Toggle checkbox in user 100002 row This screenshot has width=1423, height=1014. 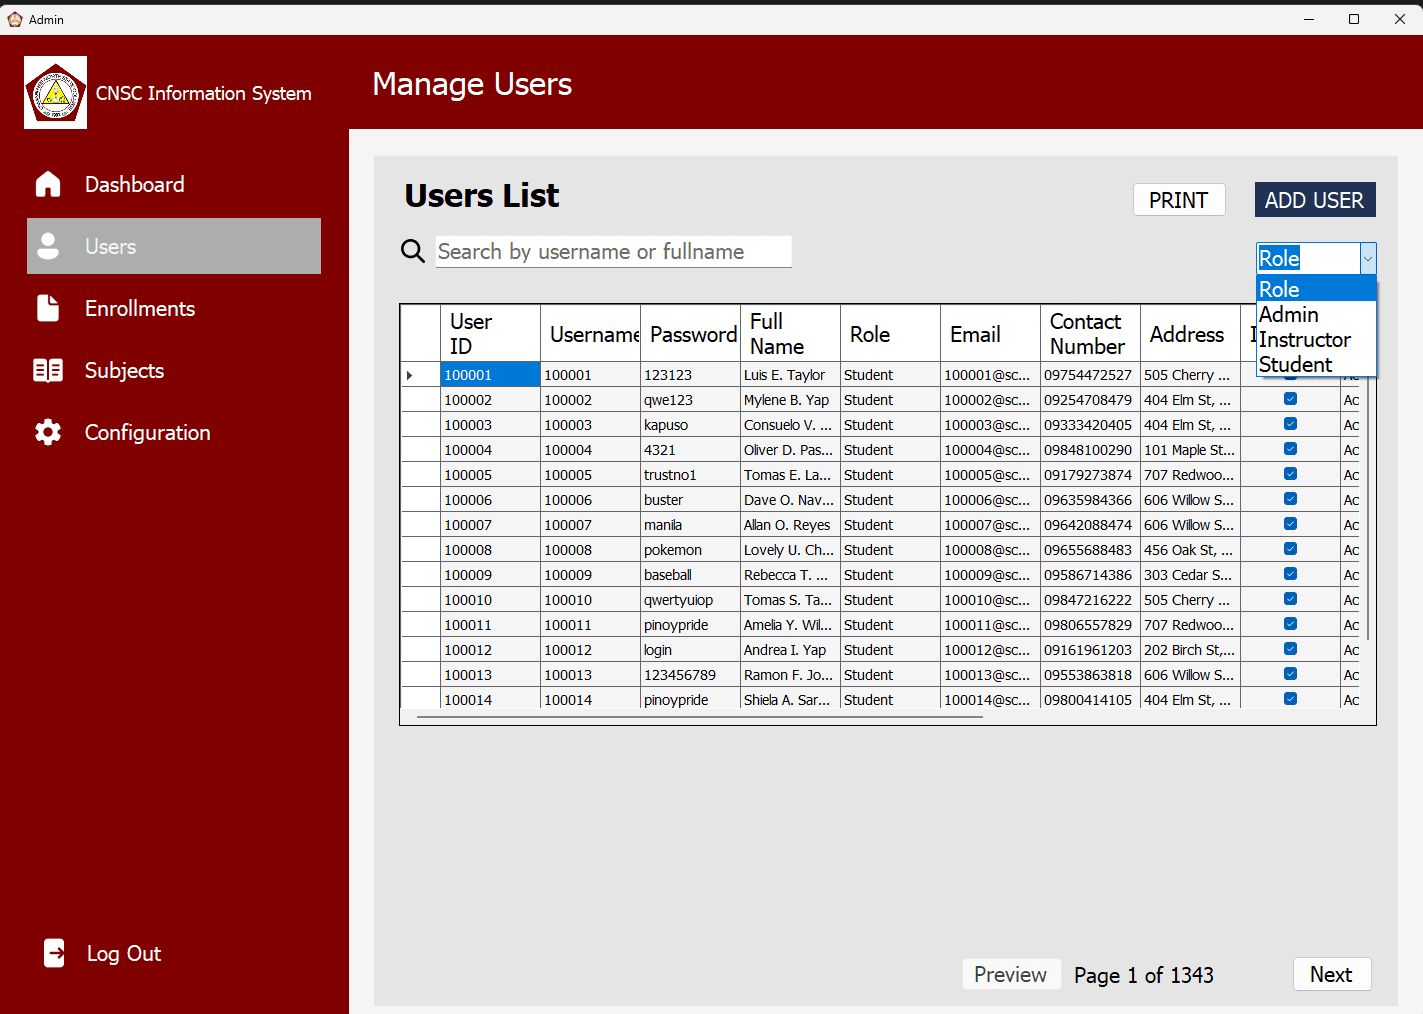[1290, 399]
